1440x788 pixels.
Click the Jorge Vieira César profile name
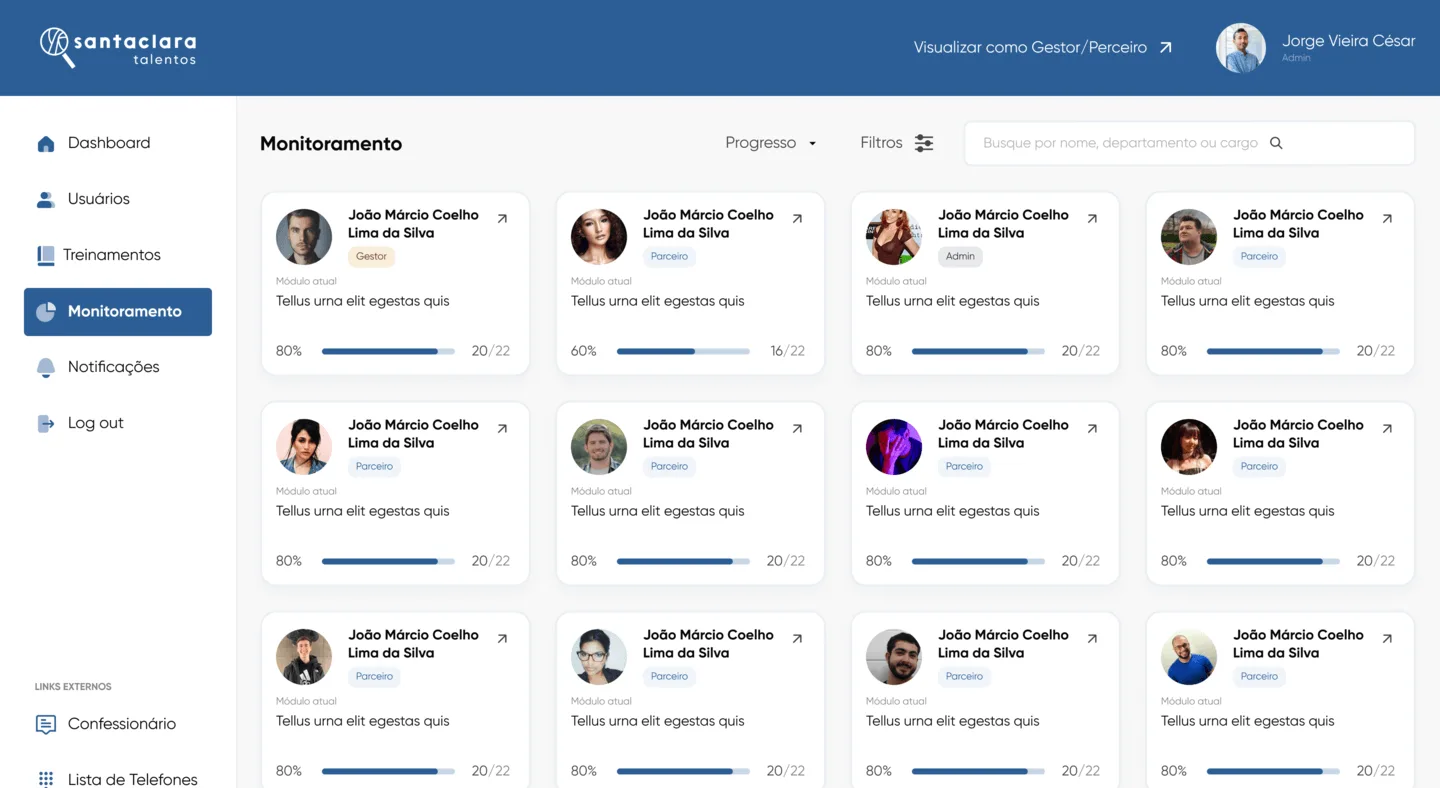pyautogui.click(x=1348, y=42)
